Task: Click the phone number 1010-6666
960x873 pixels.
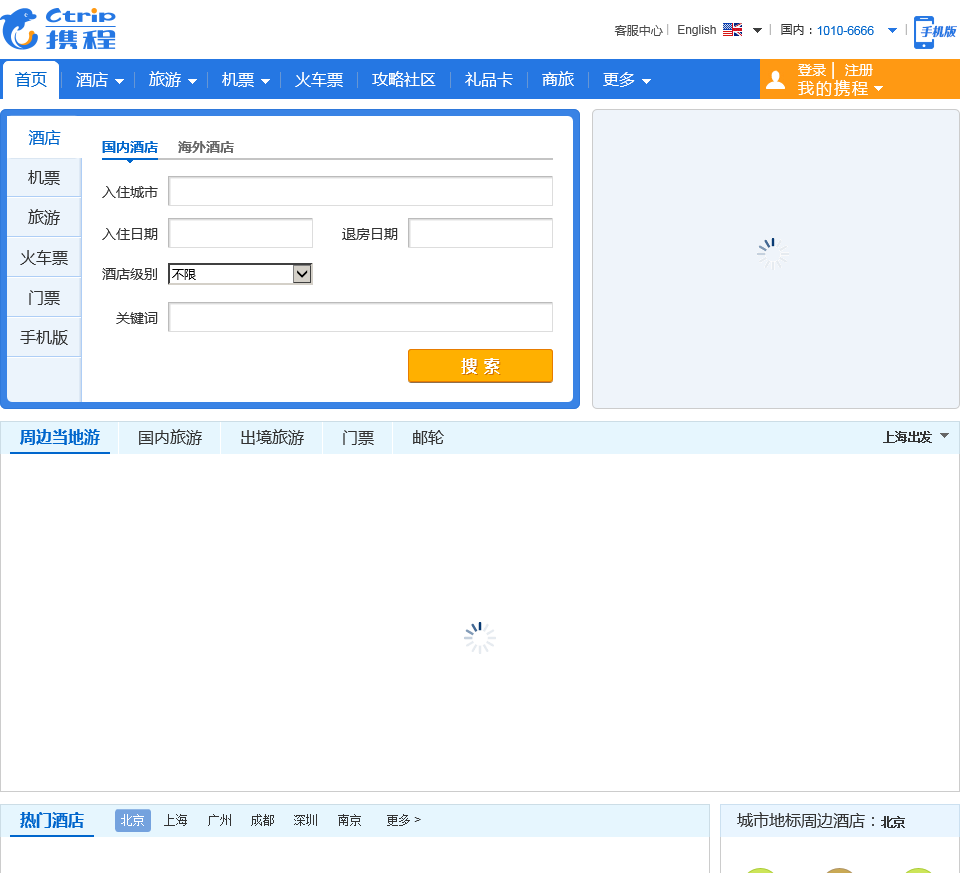Action: [x=845, y=31]
